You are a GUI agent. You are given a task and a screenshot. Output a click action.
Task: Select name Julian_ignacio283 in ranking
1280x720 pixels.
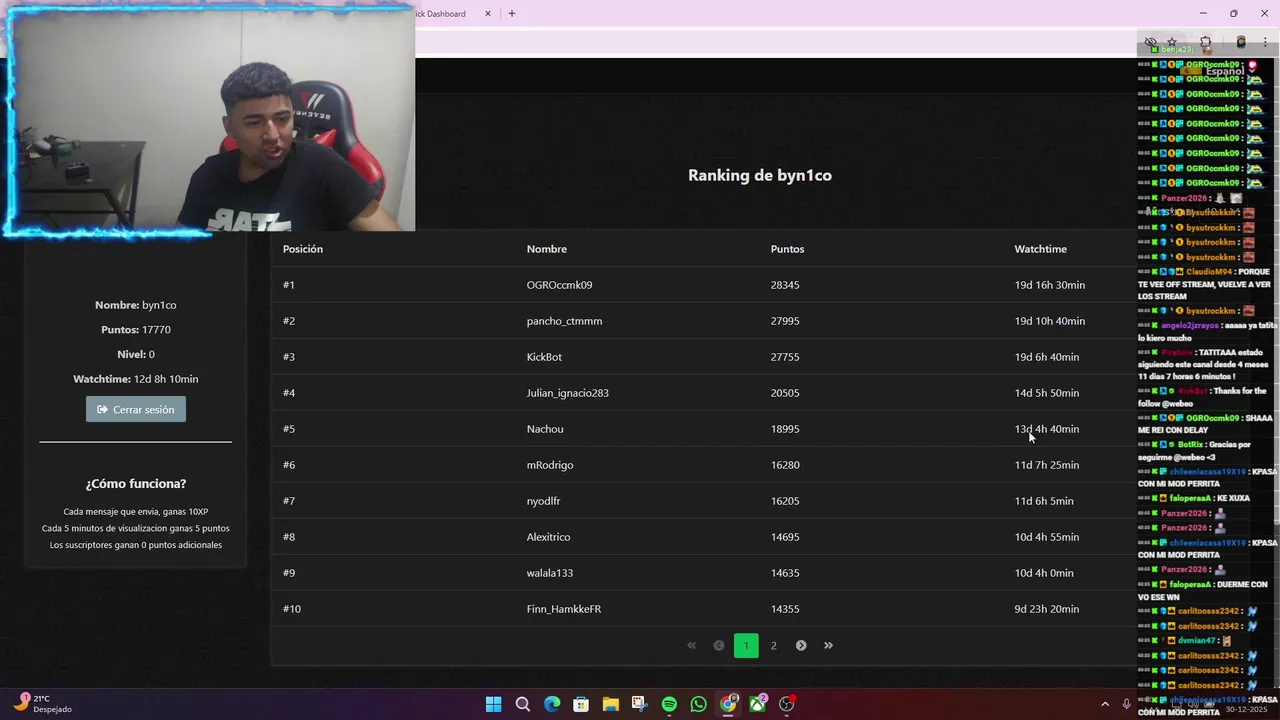click(567, 393)
